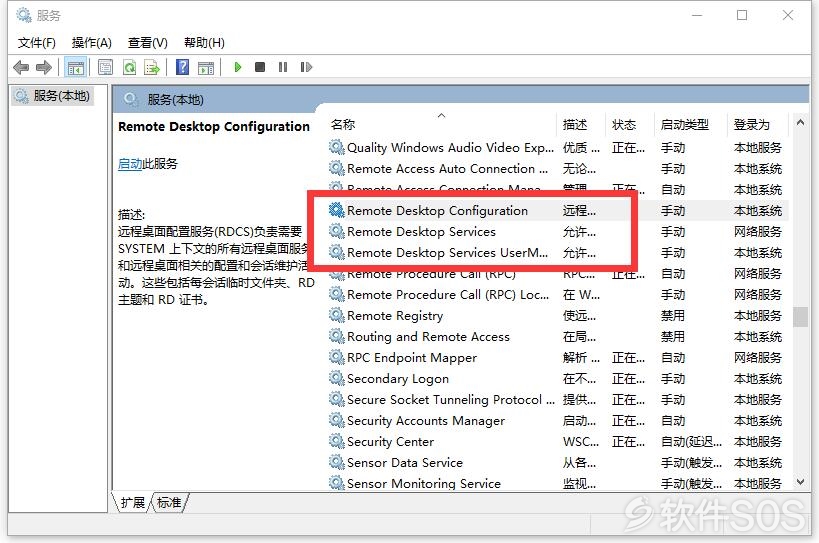This screenshot has height=543, width=819.
Task: Select the Remote Desktop Configuration row
Action: point(557,210)
